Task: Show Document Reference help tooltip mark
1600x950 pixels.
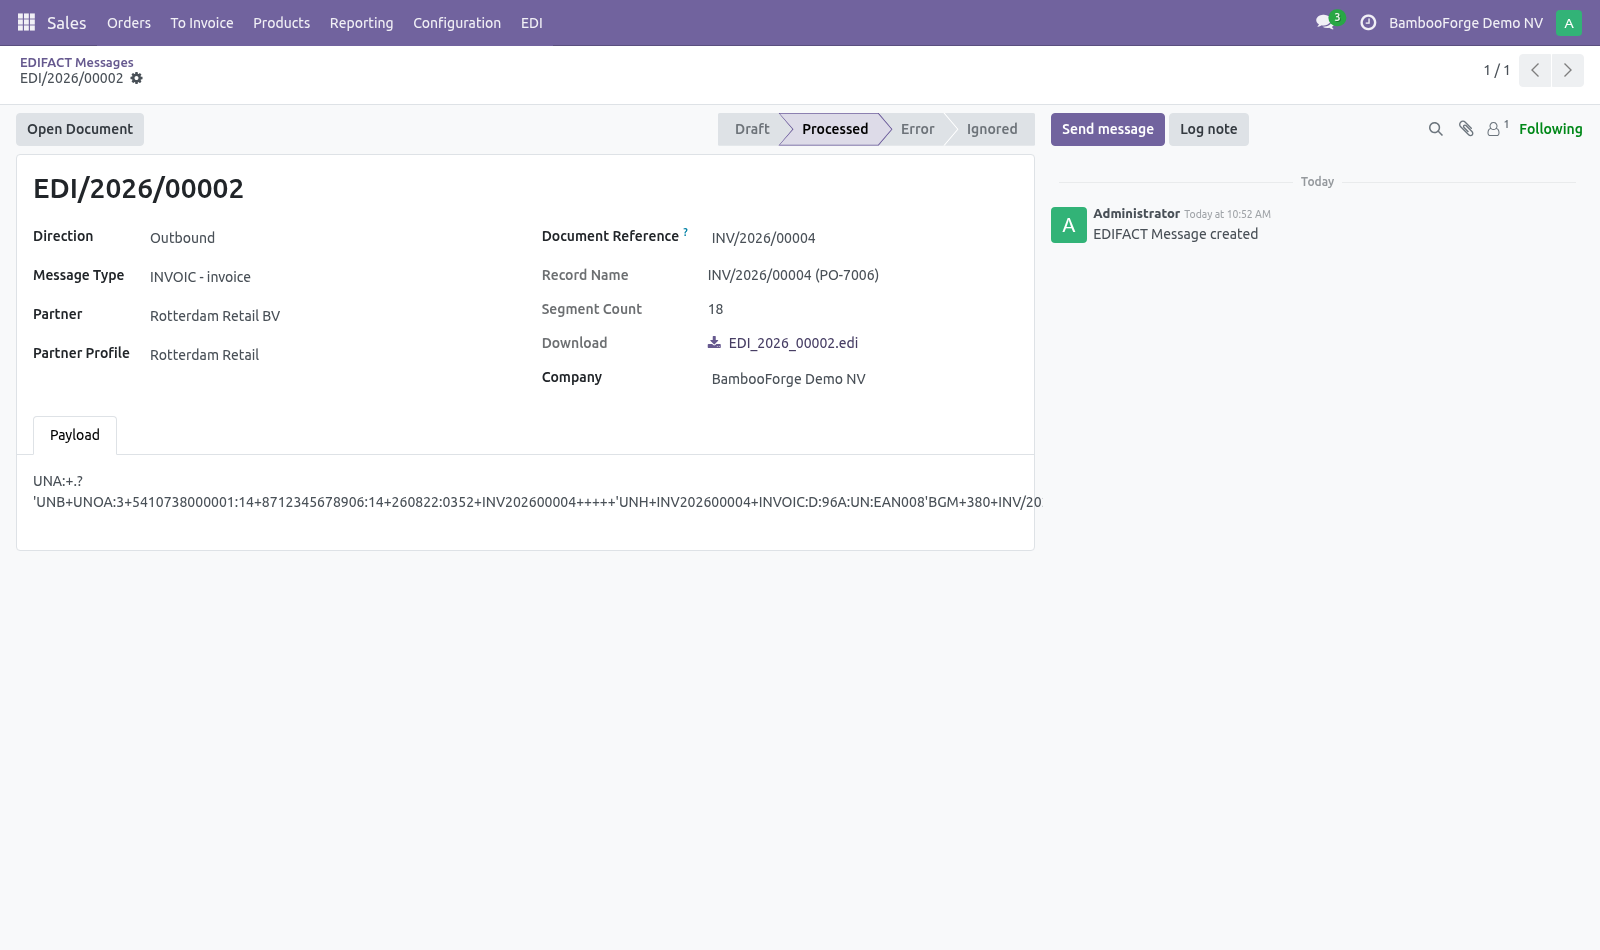Action: pyautogui.click(x=686, y=231)
